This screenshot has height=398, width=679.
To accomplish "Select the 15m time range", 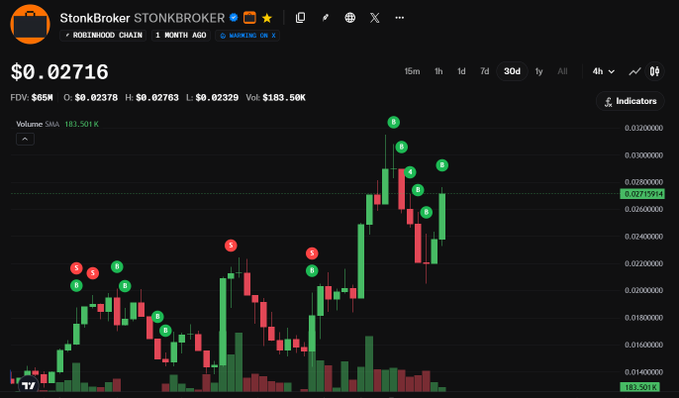I will click(412, 71).
